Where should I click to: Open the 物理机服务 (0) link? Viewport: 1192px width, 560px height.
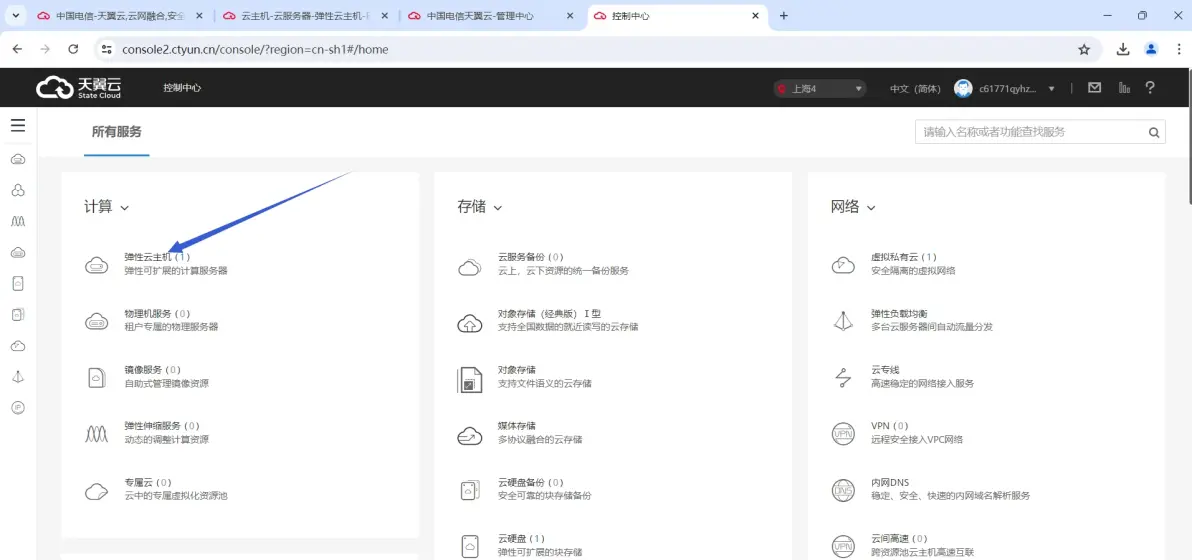pyautogui.click(x=157, y=313)
